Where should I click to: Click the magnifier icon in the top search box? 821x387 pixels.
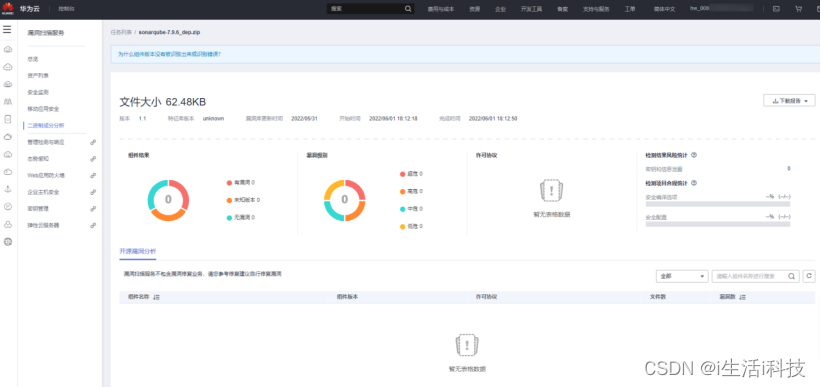point(408,9)
